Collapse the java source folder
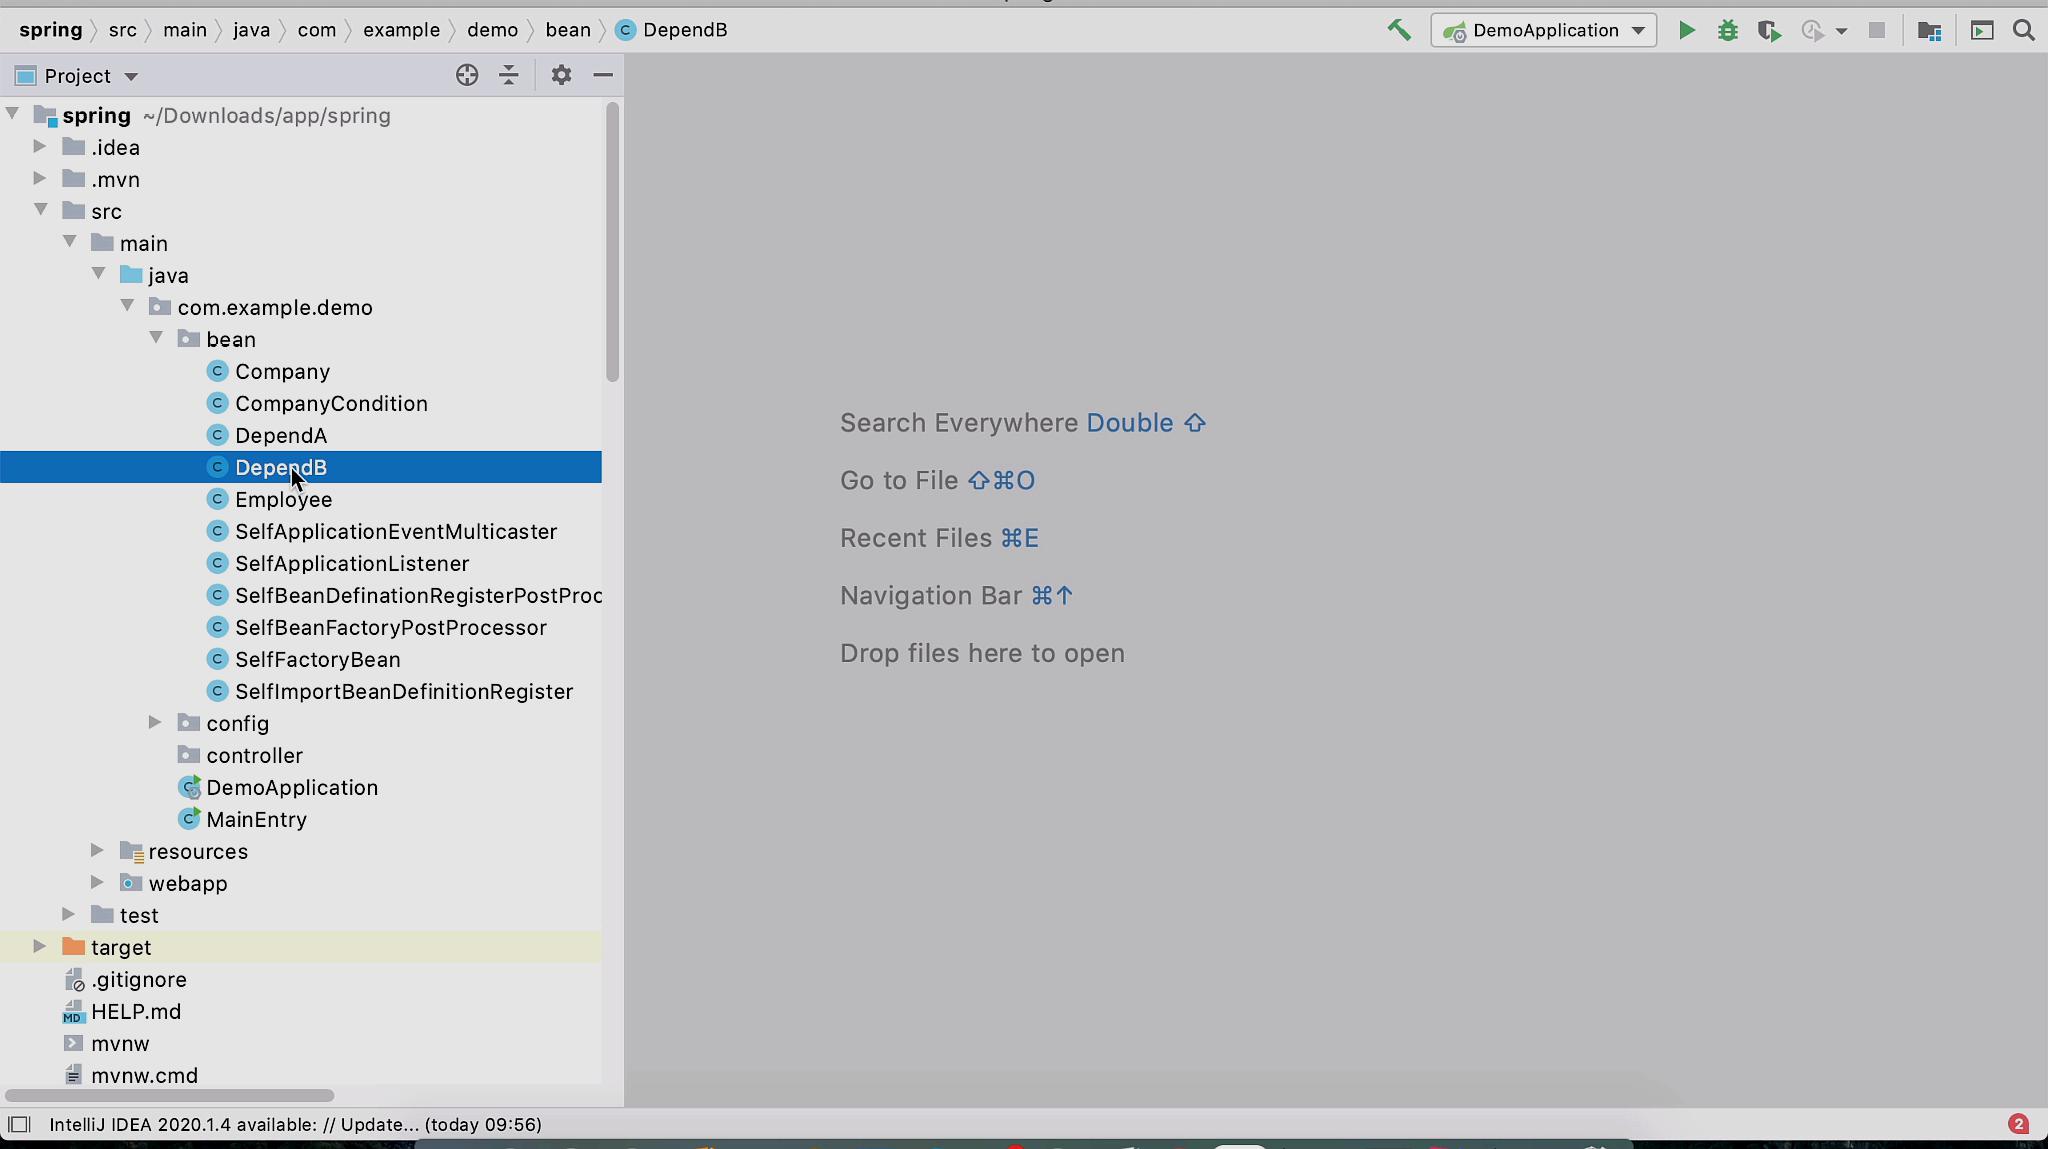2048x1149 pixels. 99,274
